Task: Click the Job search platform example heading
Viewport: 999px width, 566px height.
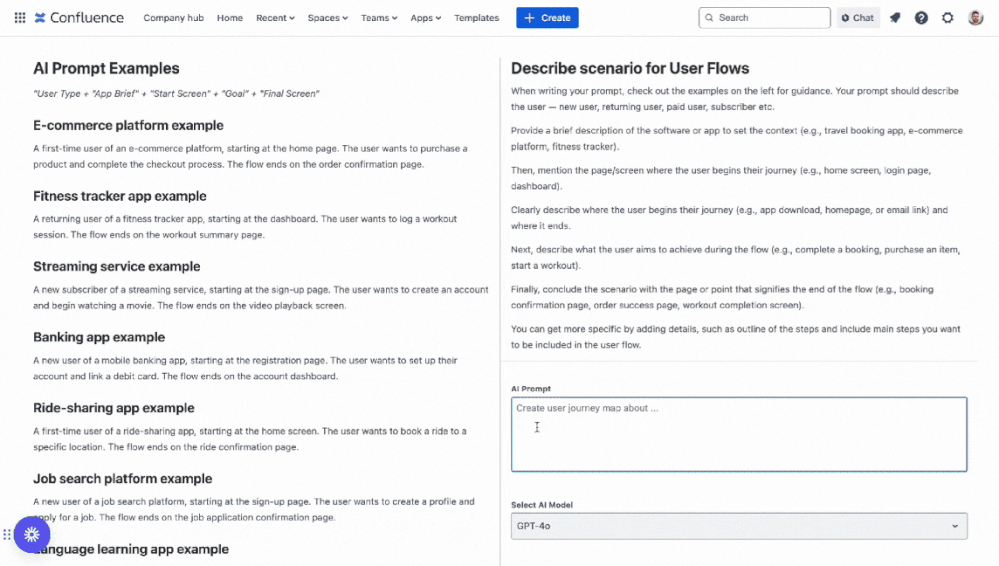Action: click(122, 479)
